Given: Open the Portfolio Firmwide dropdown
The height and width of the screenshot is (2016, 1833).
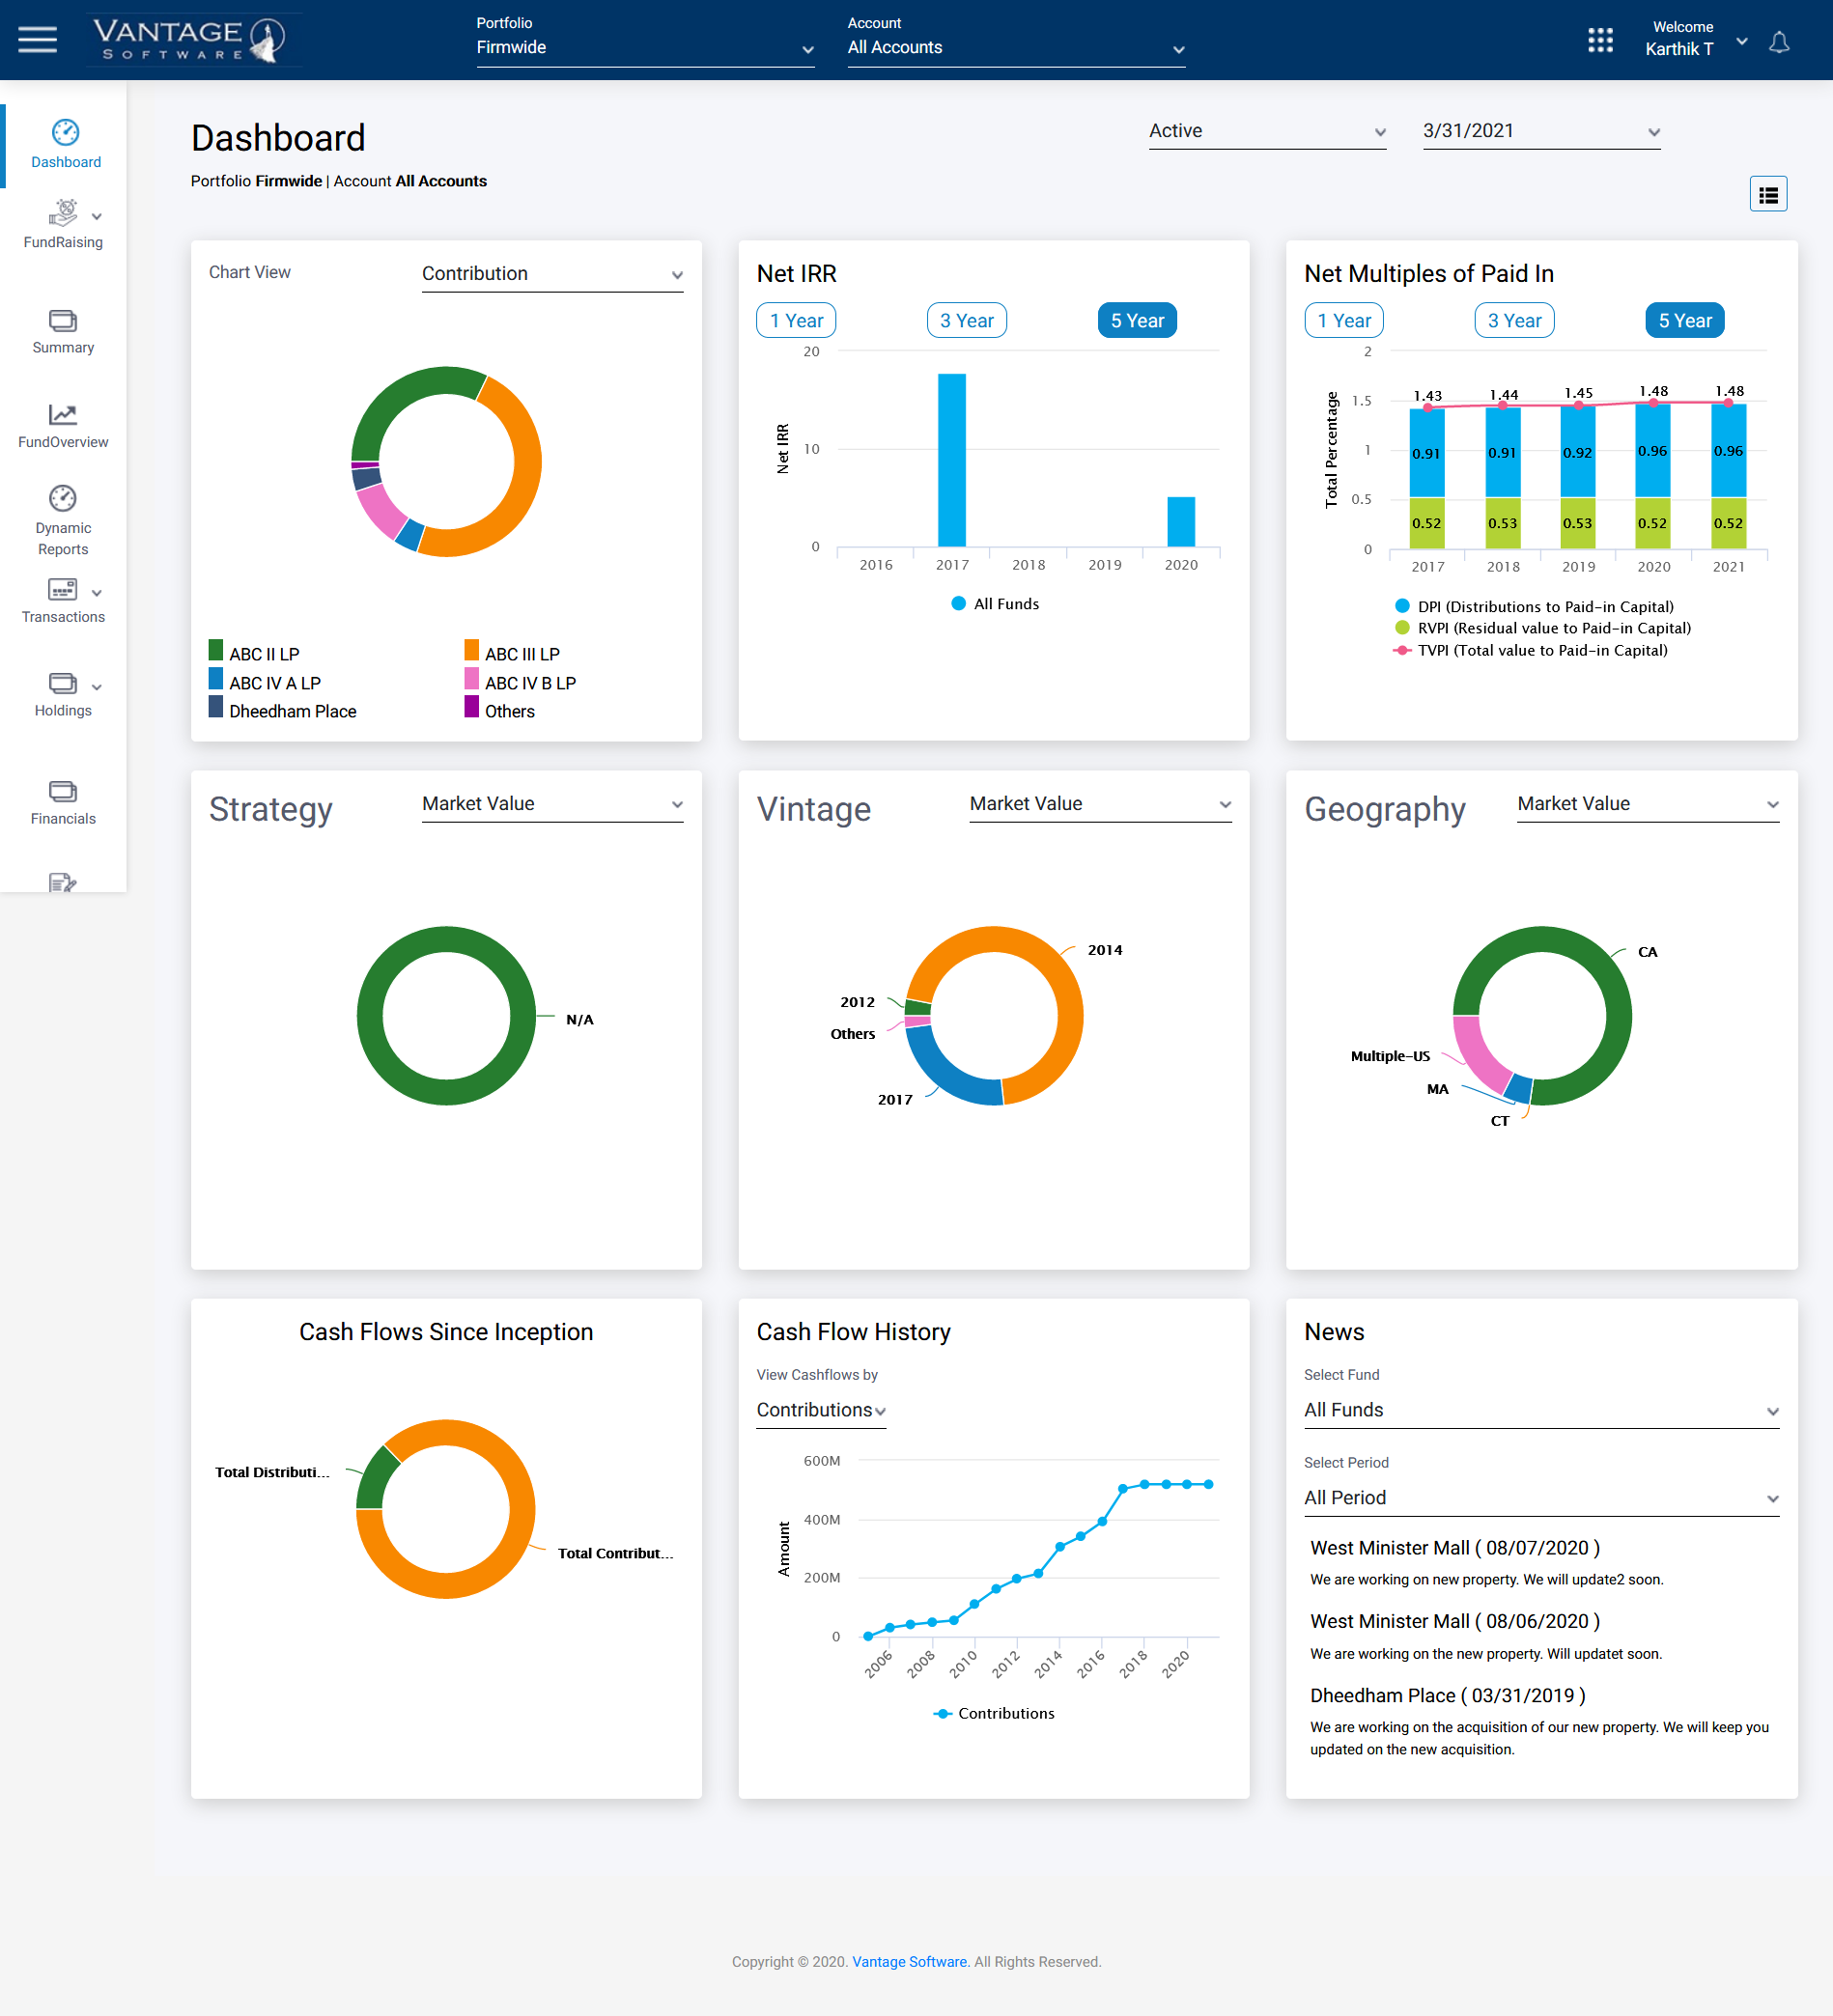Looking at the screenshot, I should click(x=645, y=47).
